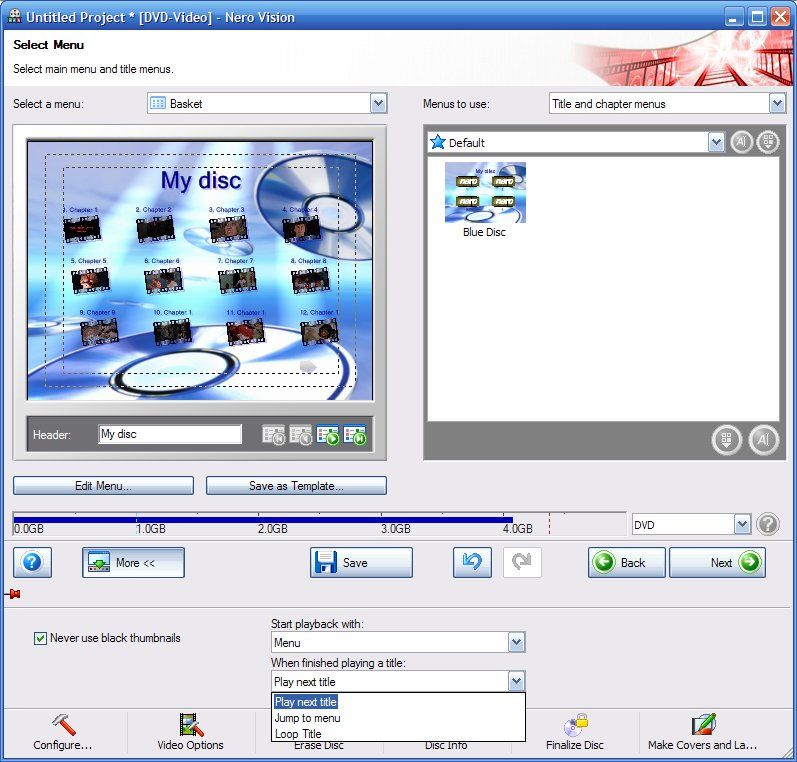Open Make Covers and Labels tool
This screenshot has height=762, width=797.
pos(702,731)
